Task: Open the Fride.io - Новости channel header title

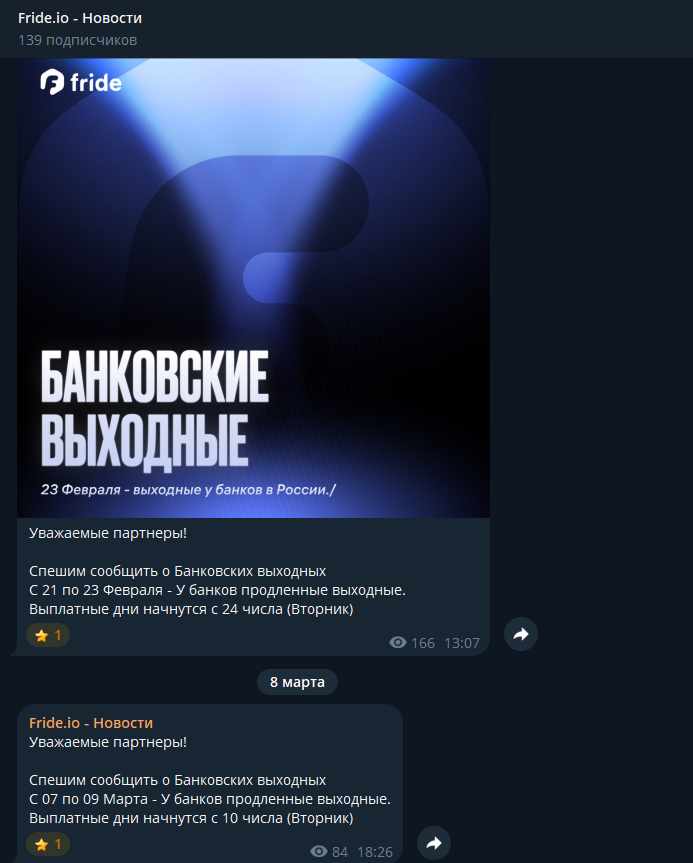Action: click(80, 18)
